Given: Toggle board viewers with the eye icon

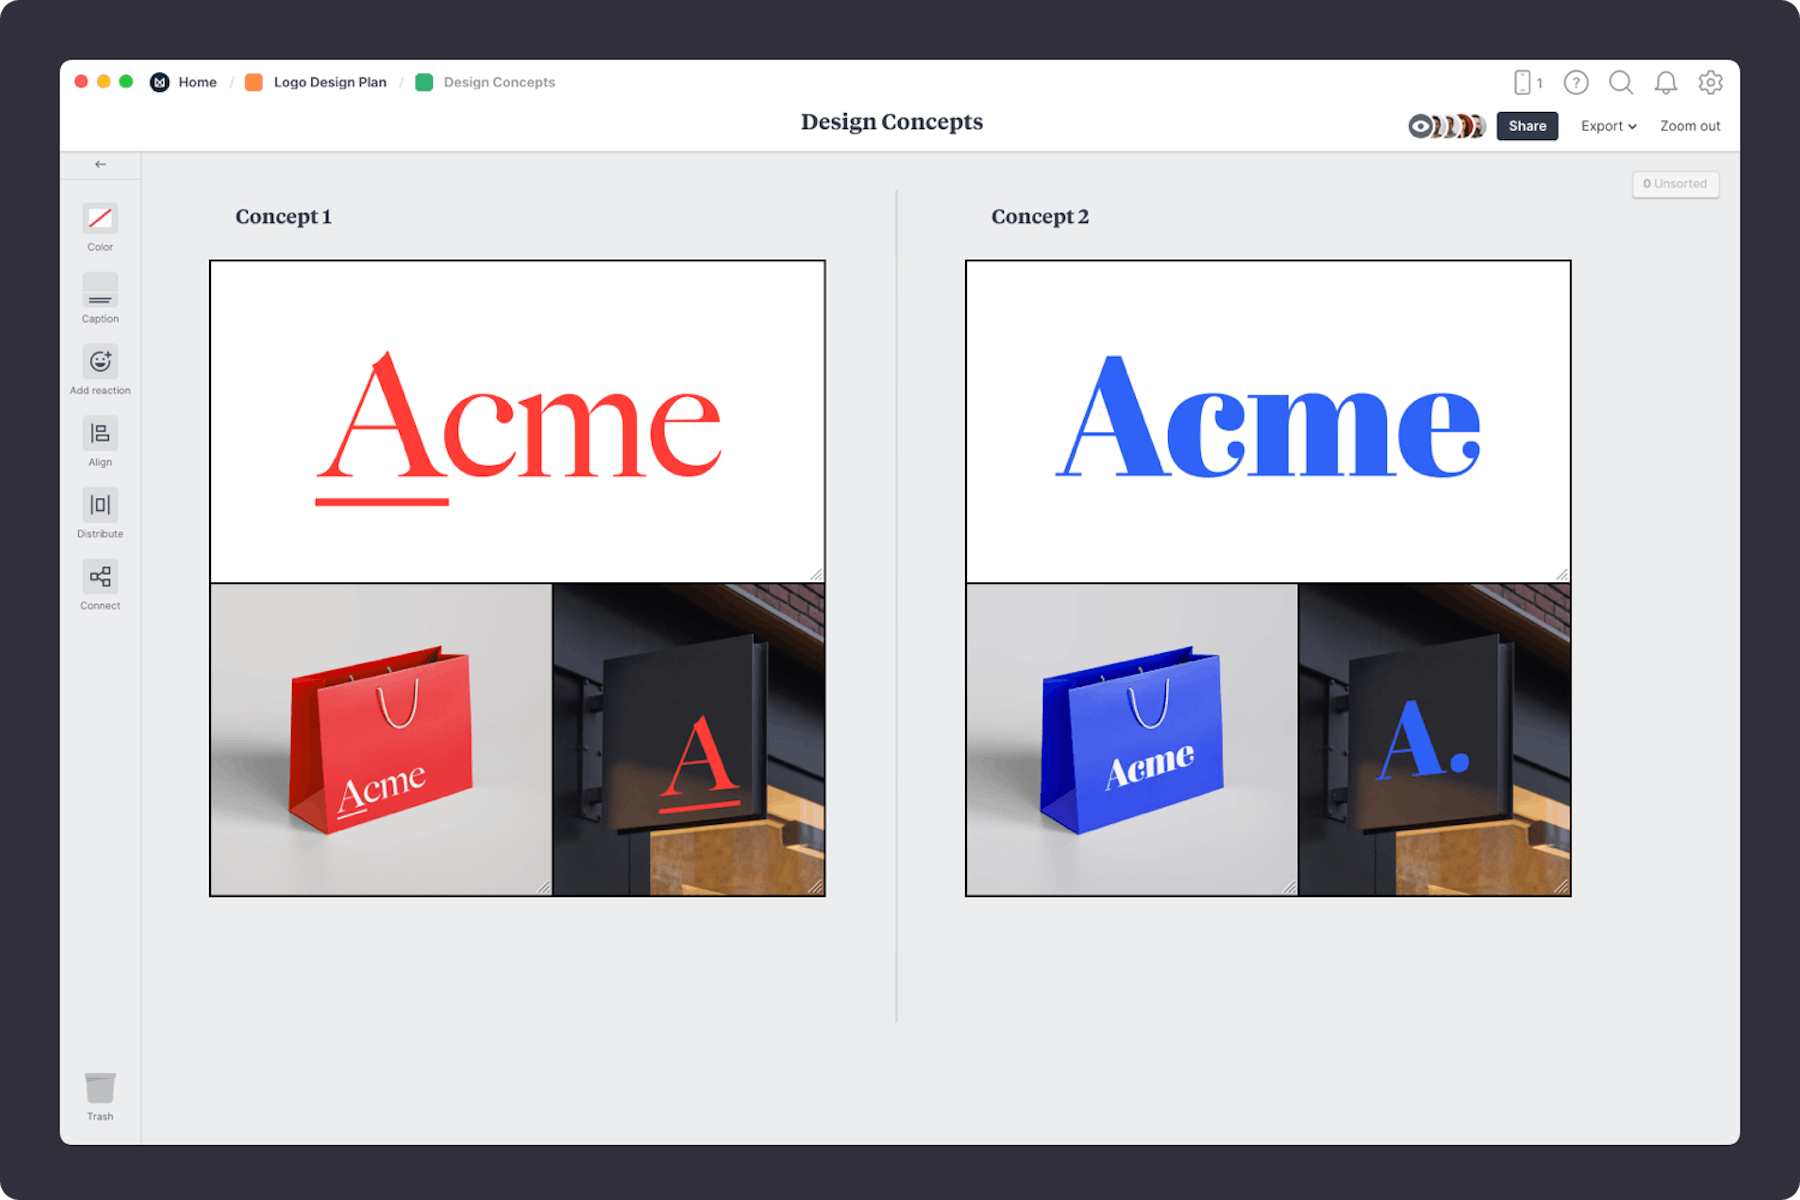Looking at the screenshot, I should [x=1420, y=126].
